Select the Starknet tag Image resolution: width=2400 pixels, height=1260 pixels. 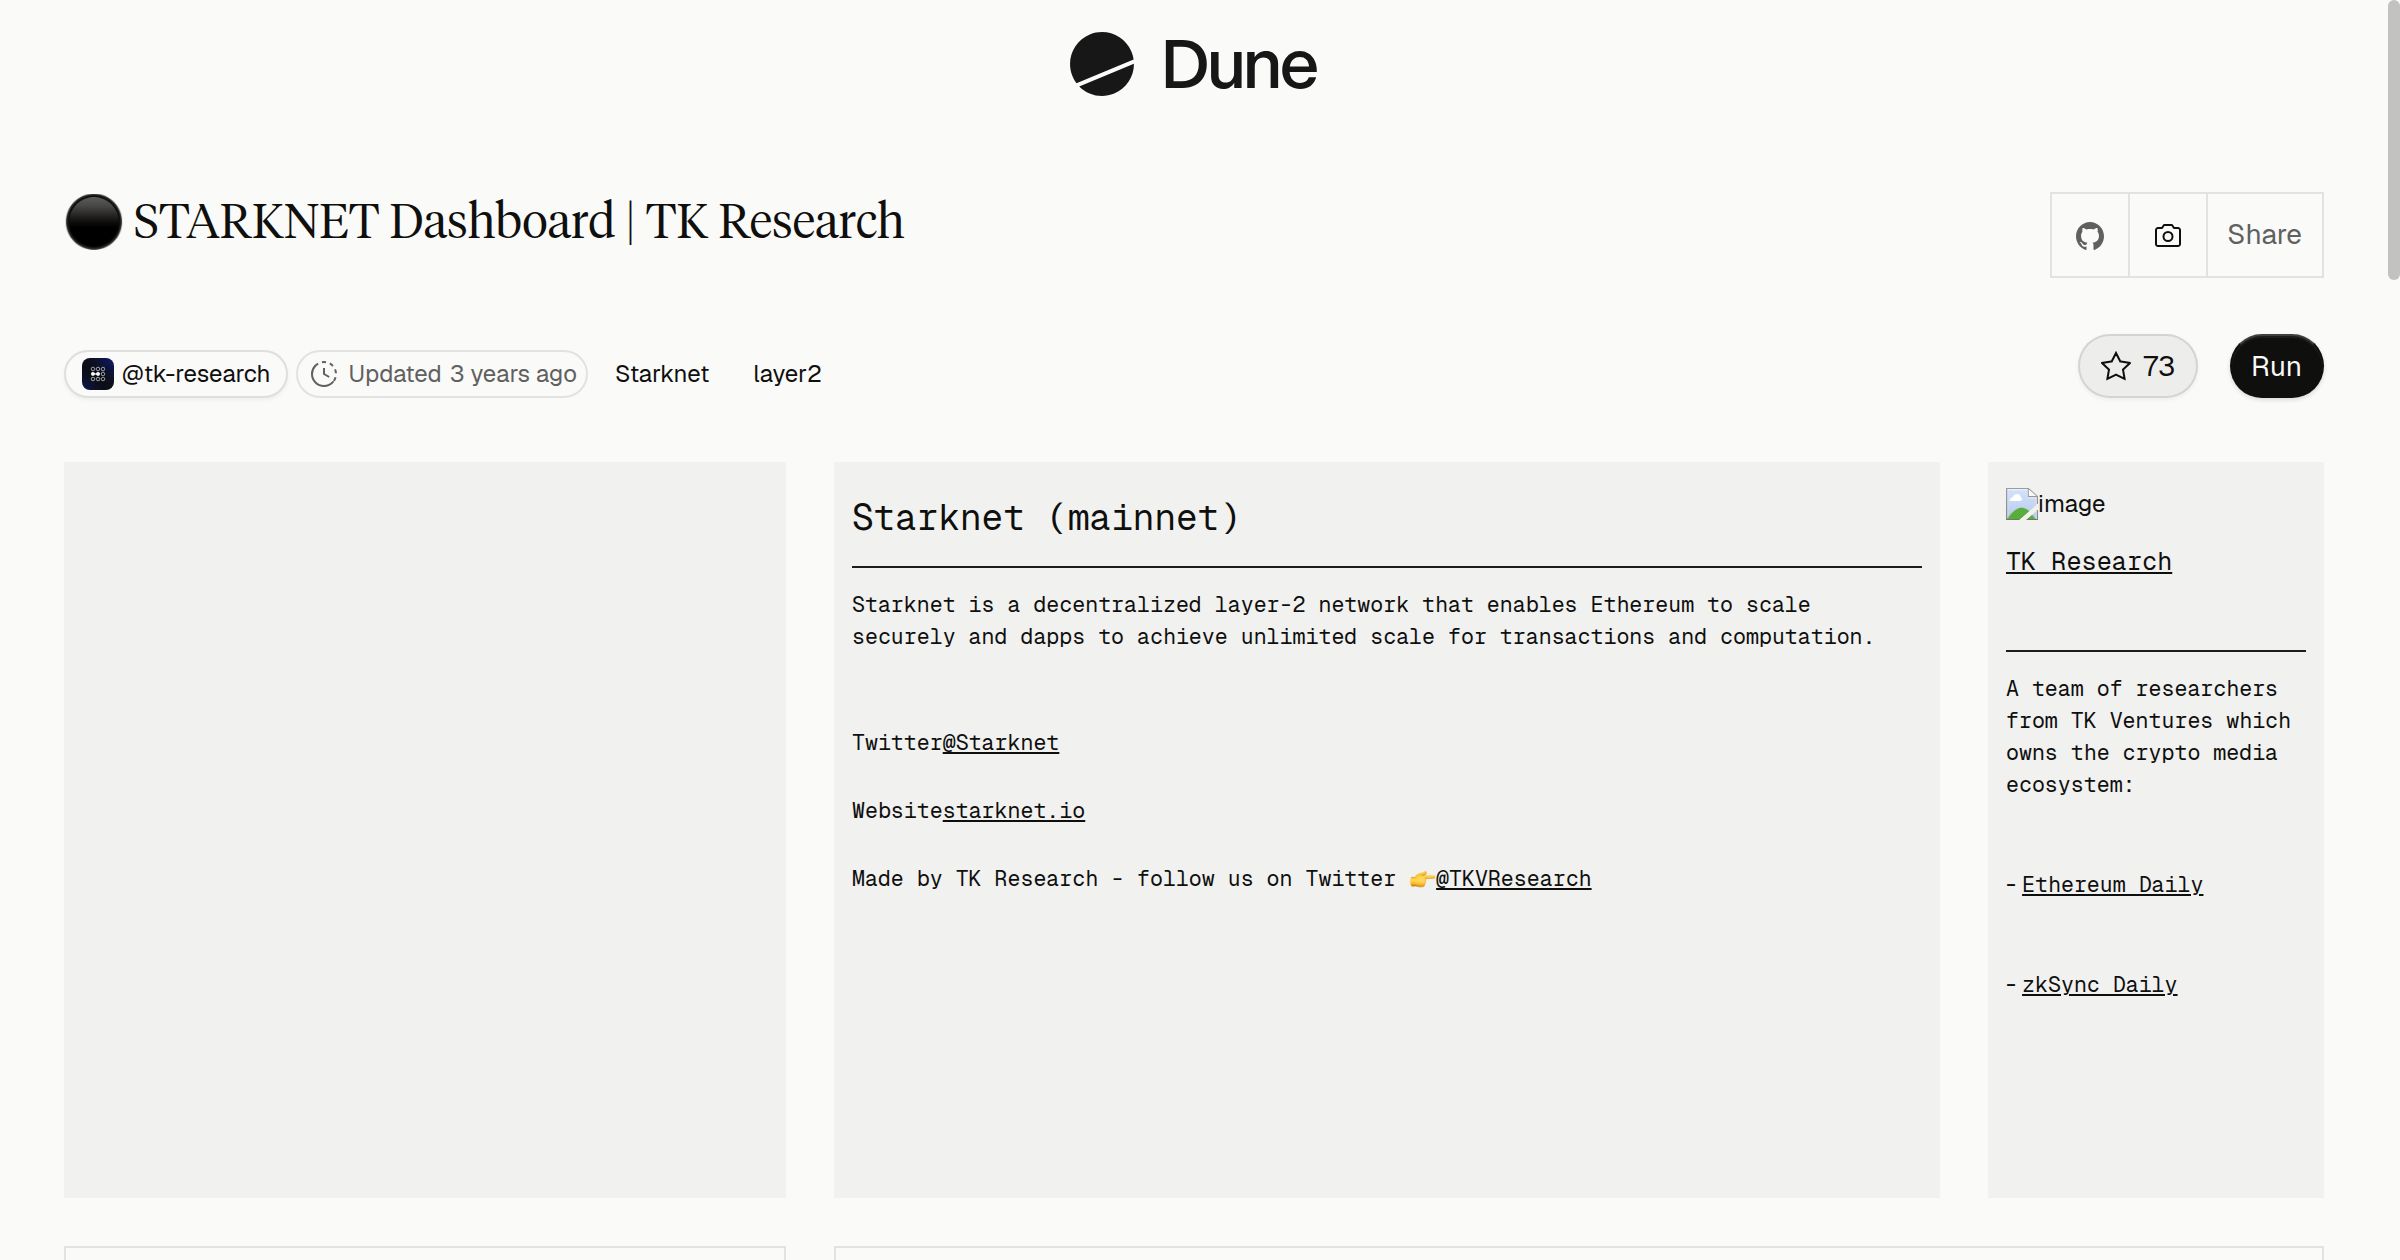[x=661, y=374]
